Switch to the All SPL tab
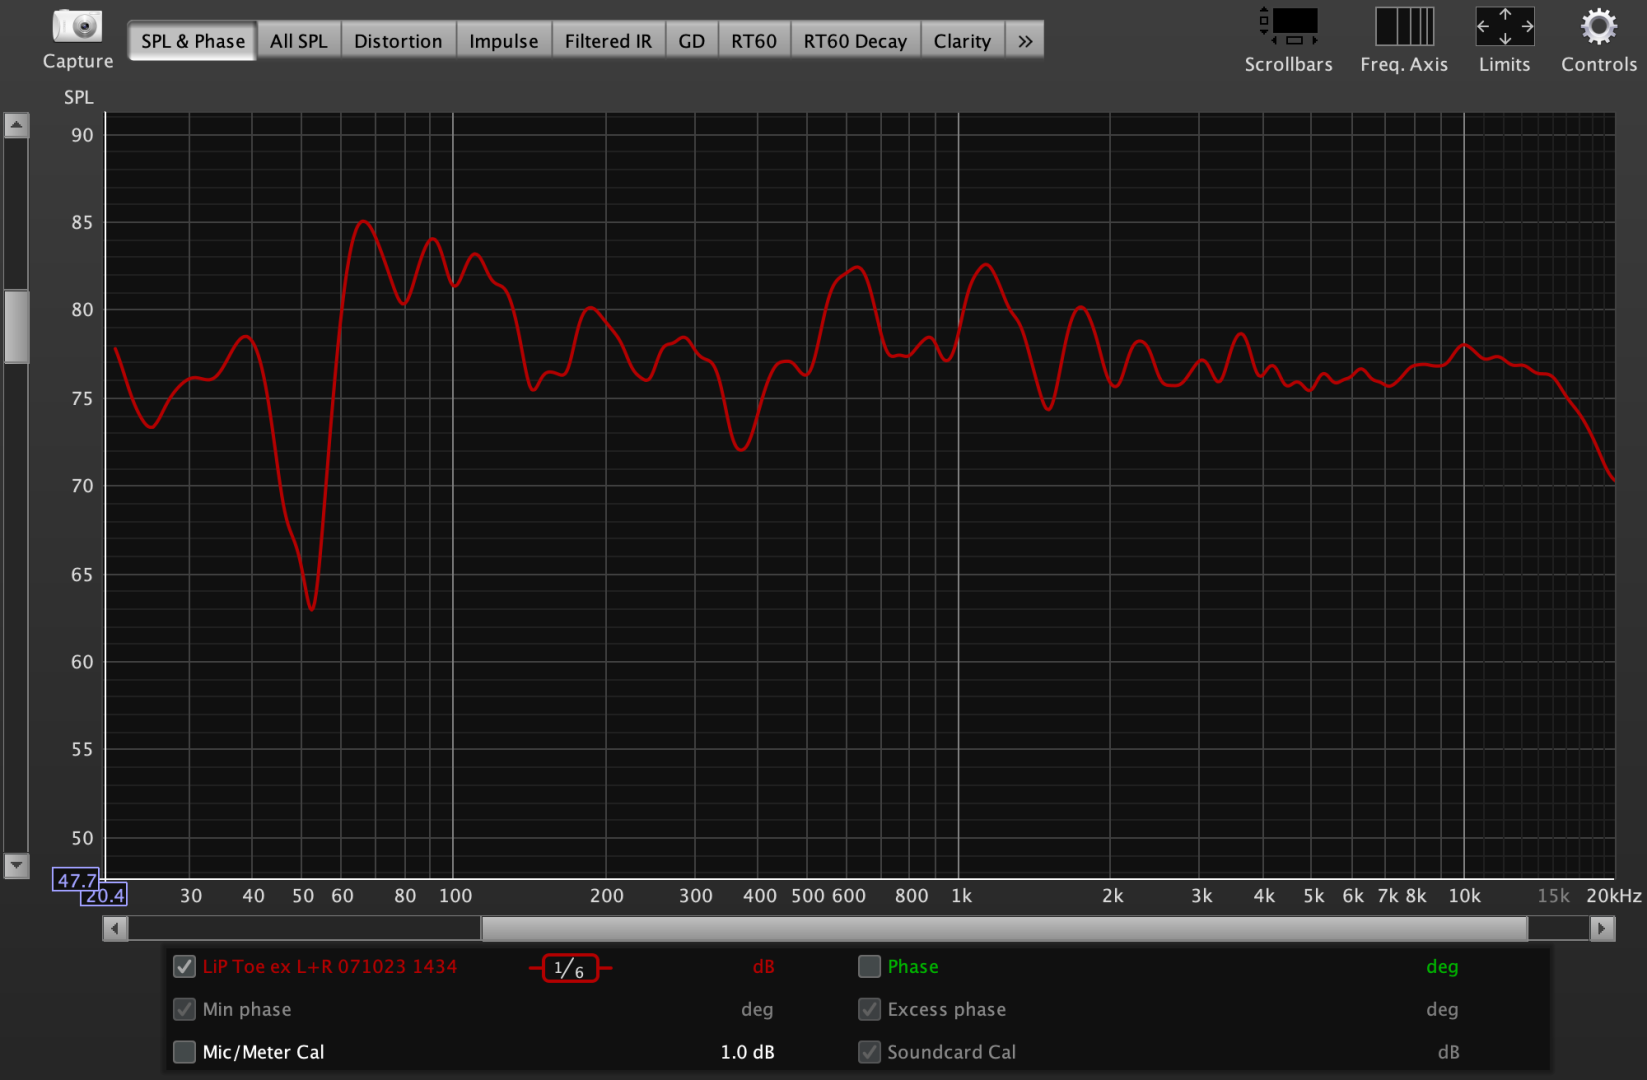The height and width of the screenshot is (1080, 1647). click(x=298, y=41)
